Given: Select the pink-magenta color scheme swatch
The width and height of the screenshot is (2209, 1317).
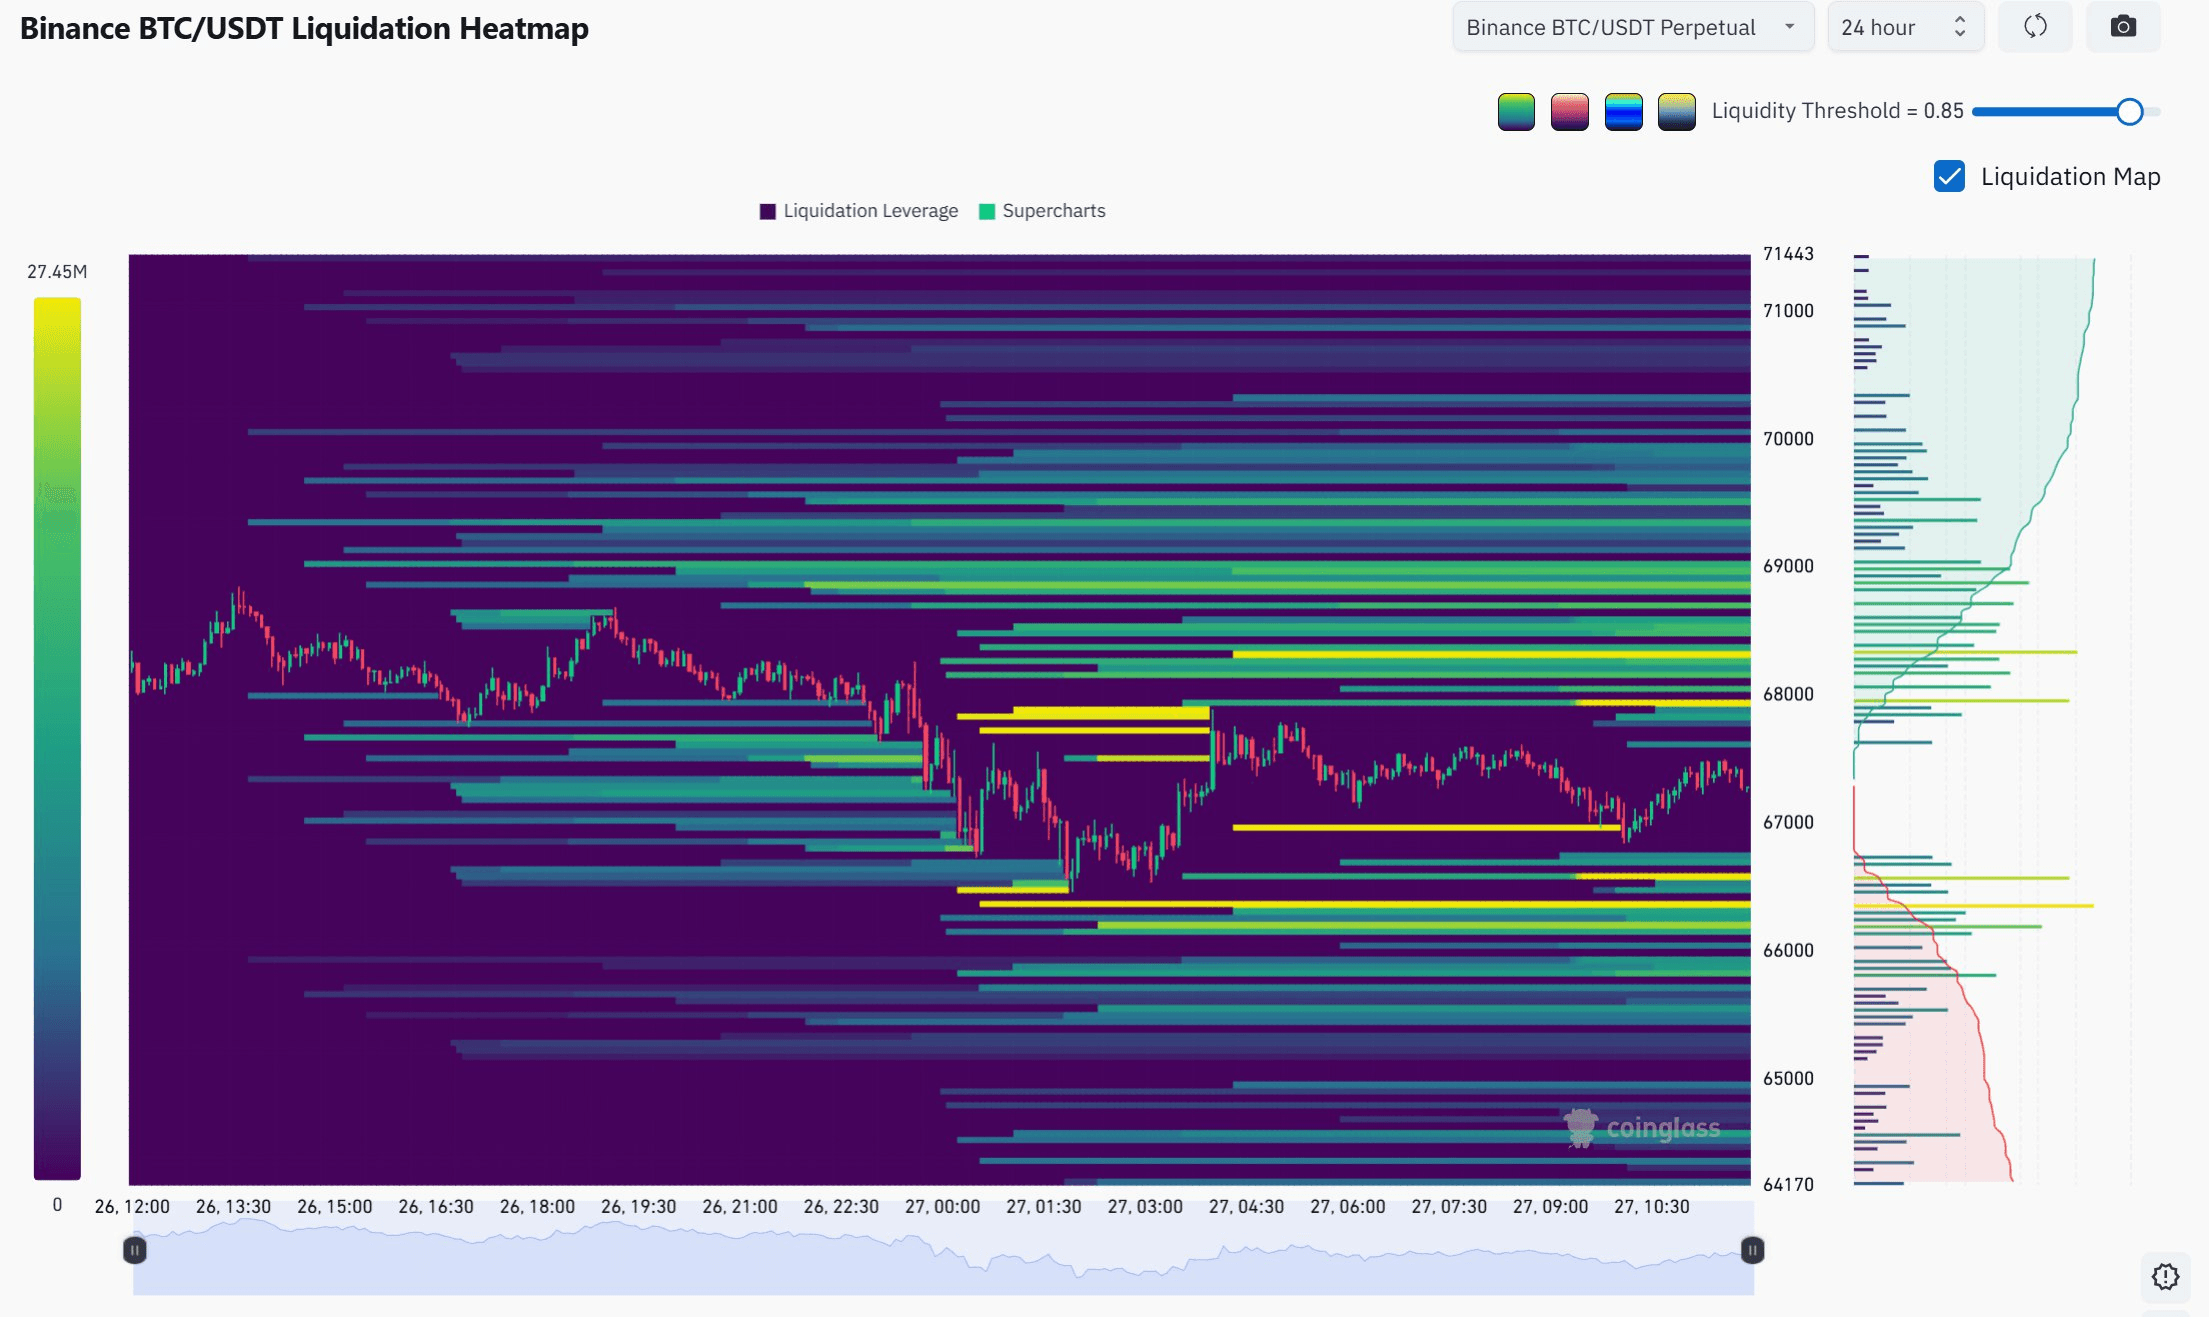Looking at the screenshot, I should [1569, 111].
